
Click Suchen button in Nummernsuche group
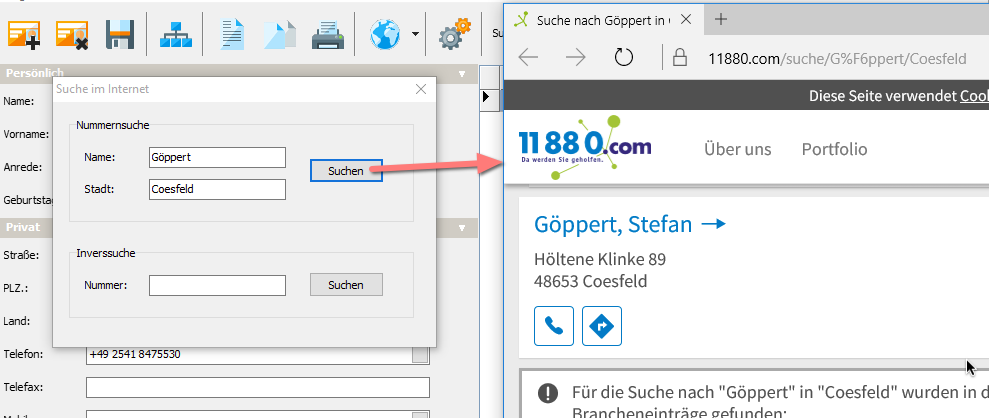point(346,171)
